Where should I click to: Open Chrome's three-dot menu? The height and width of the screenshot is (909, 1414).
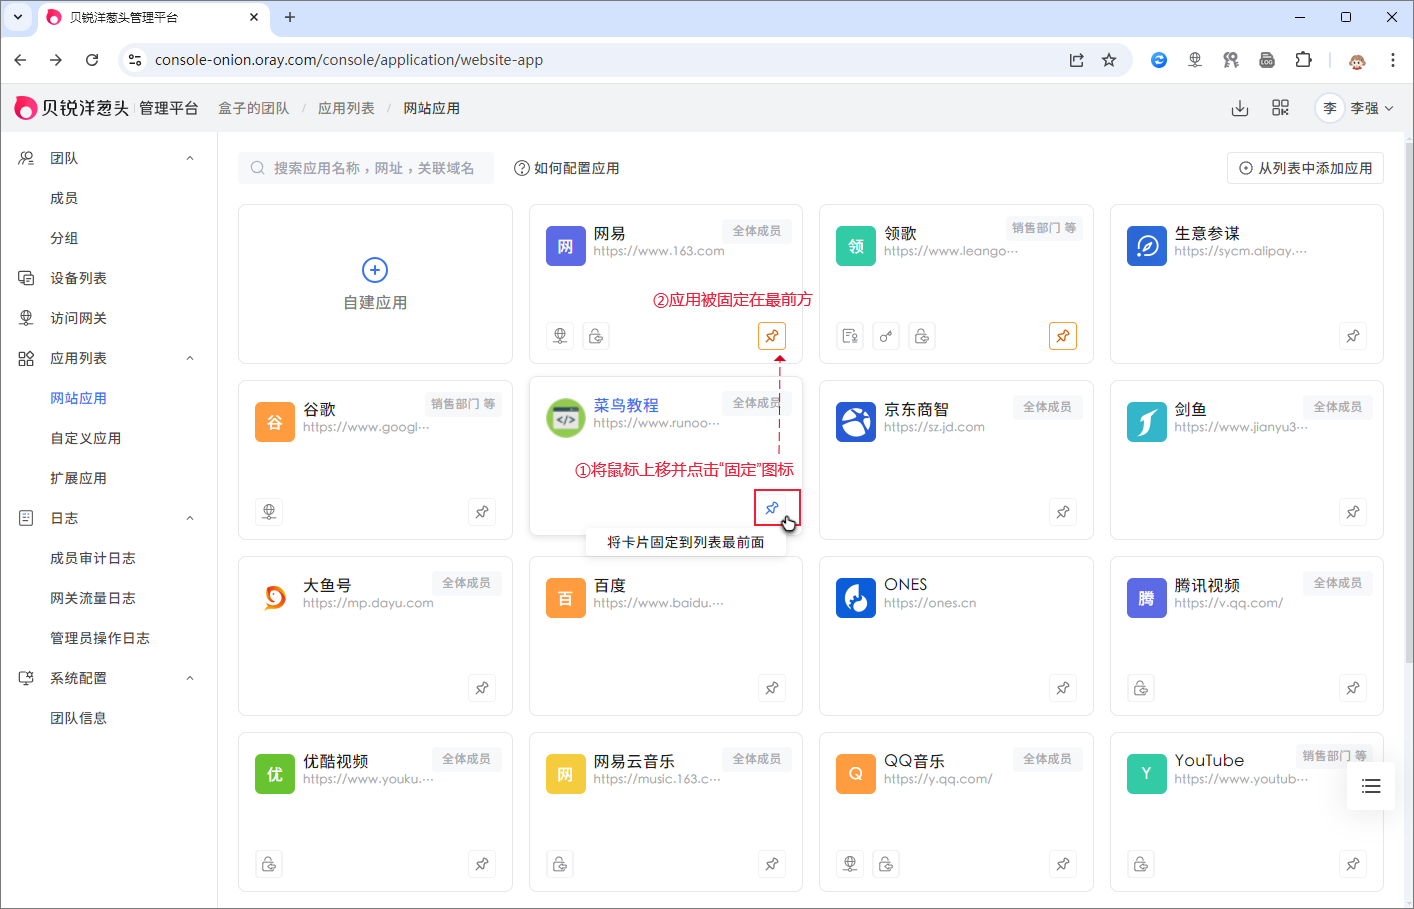coord(1392,60)
